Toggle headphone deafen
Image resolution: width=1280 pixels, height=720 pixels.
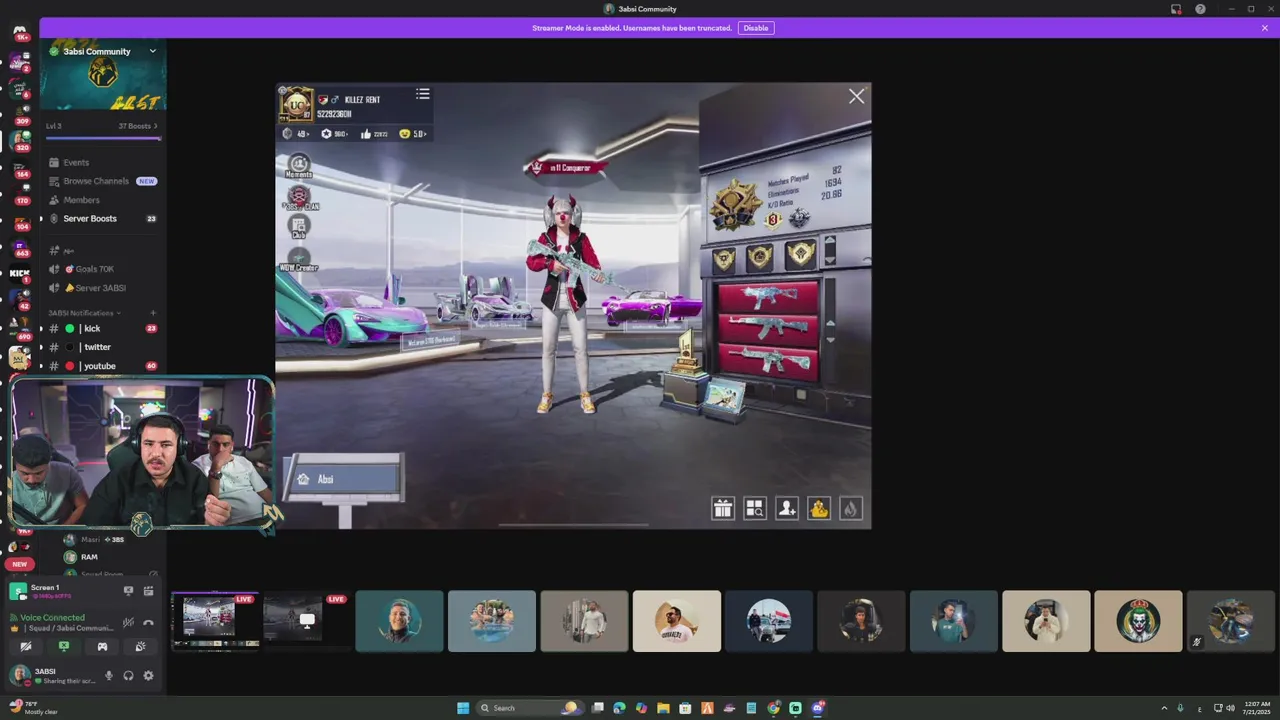[128, 676]
